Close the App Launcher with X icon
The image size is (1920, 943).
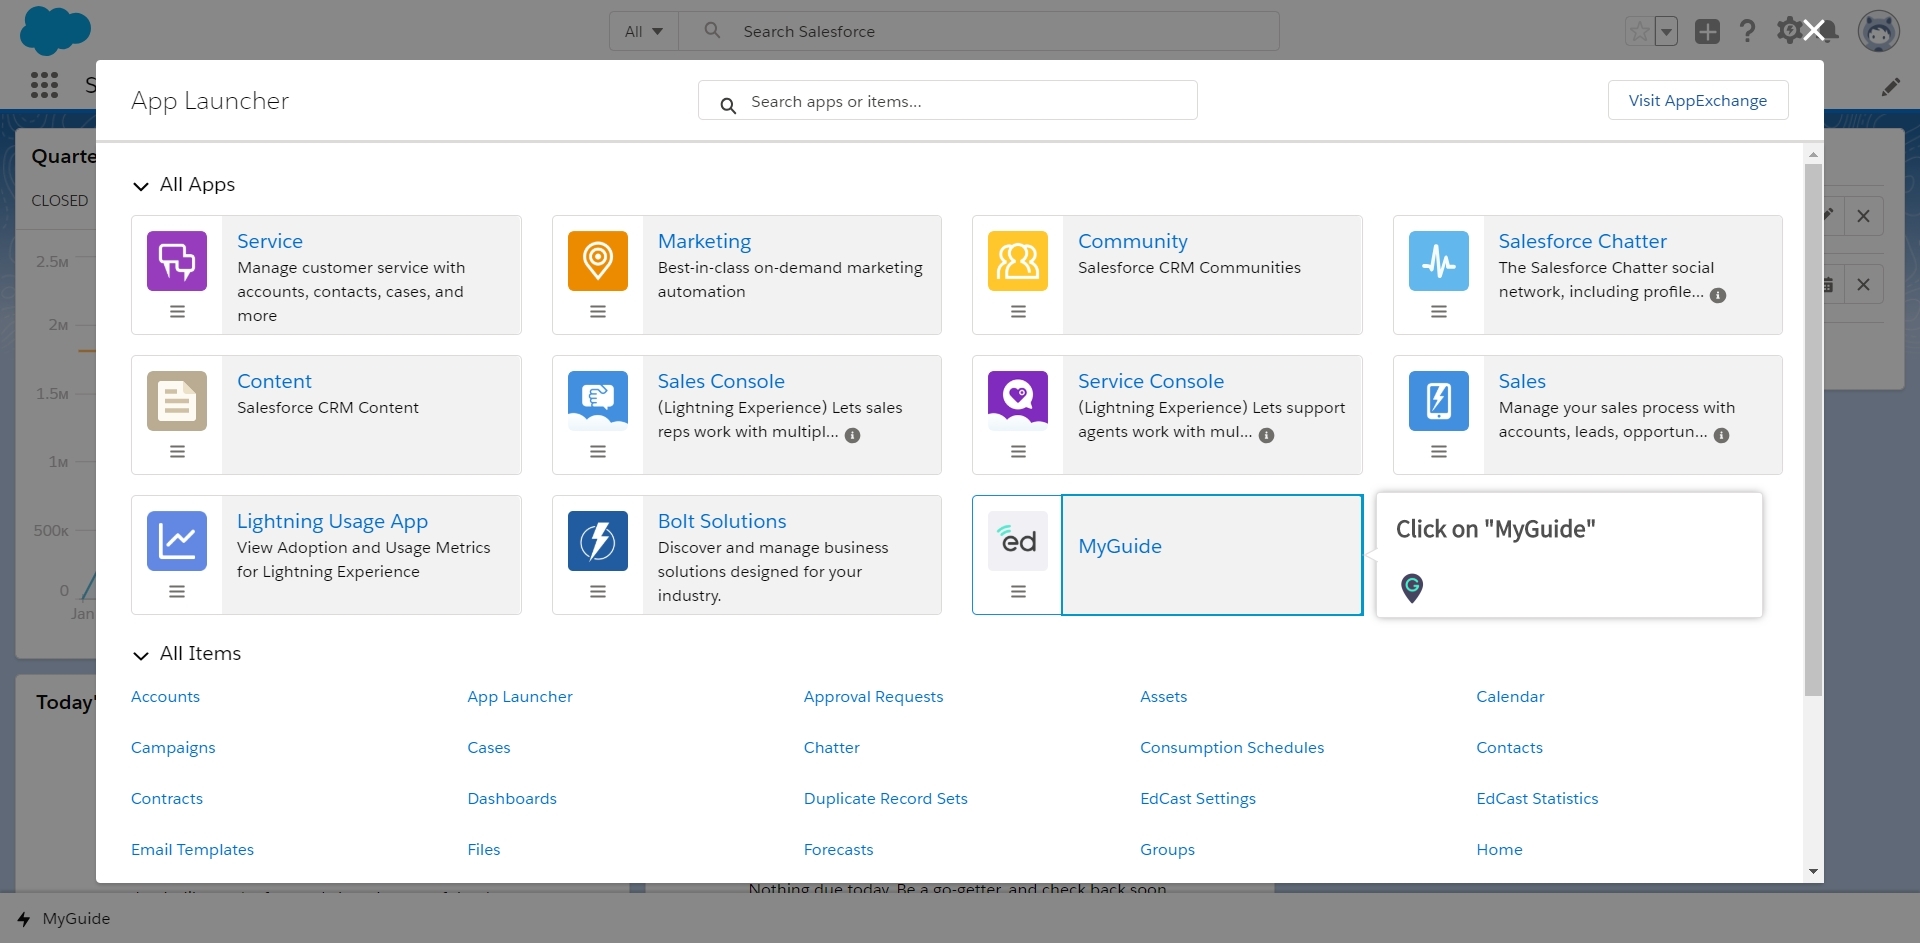pos(1813,30)
